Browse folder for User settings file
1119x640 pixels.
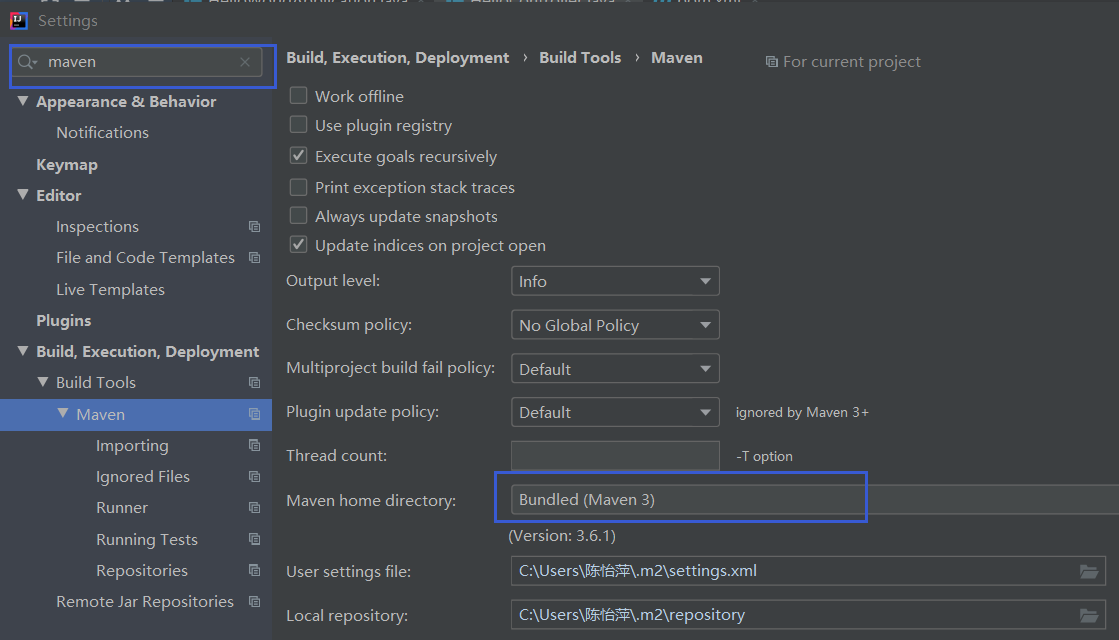(1088, 572)
